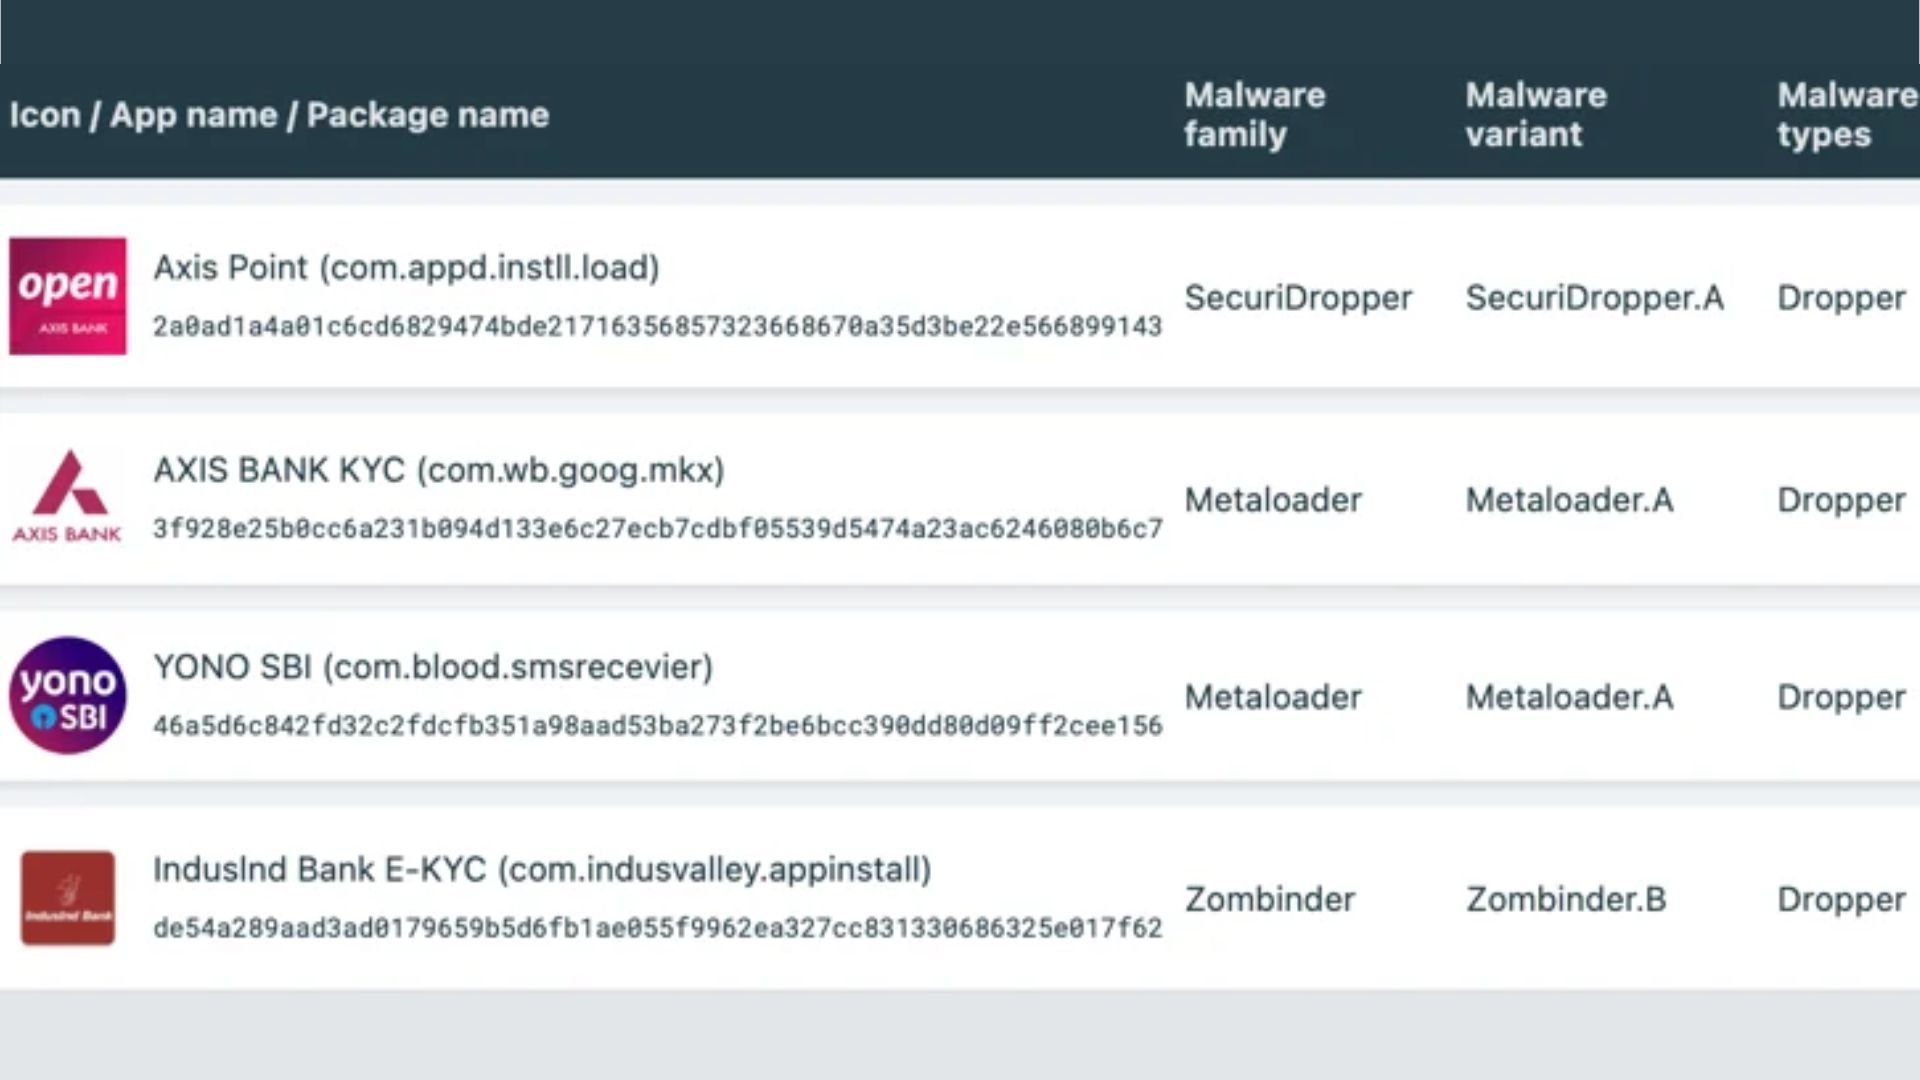Select the Zombinder family cell
Screen dimensions: 1920x1080
coord(1269,899)
